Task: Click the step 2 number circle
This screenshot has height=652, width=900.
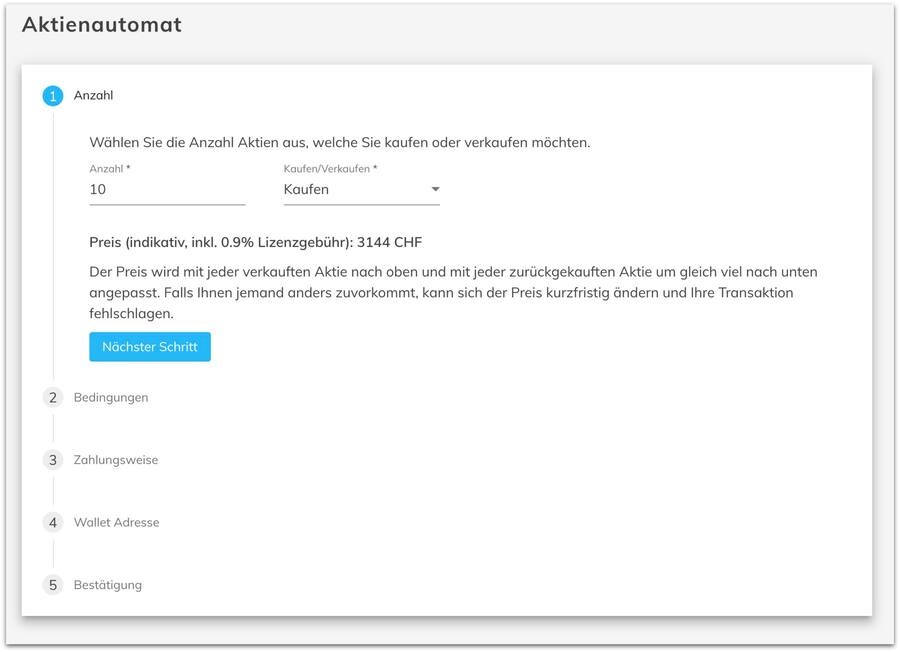Action: point(53,398)
